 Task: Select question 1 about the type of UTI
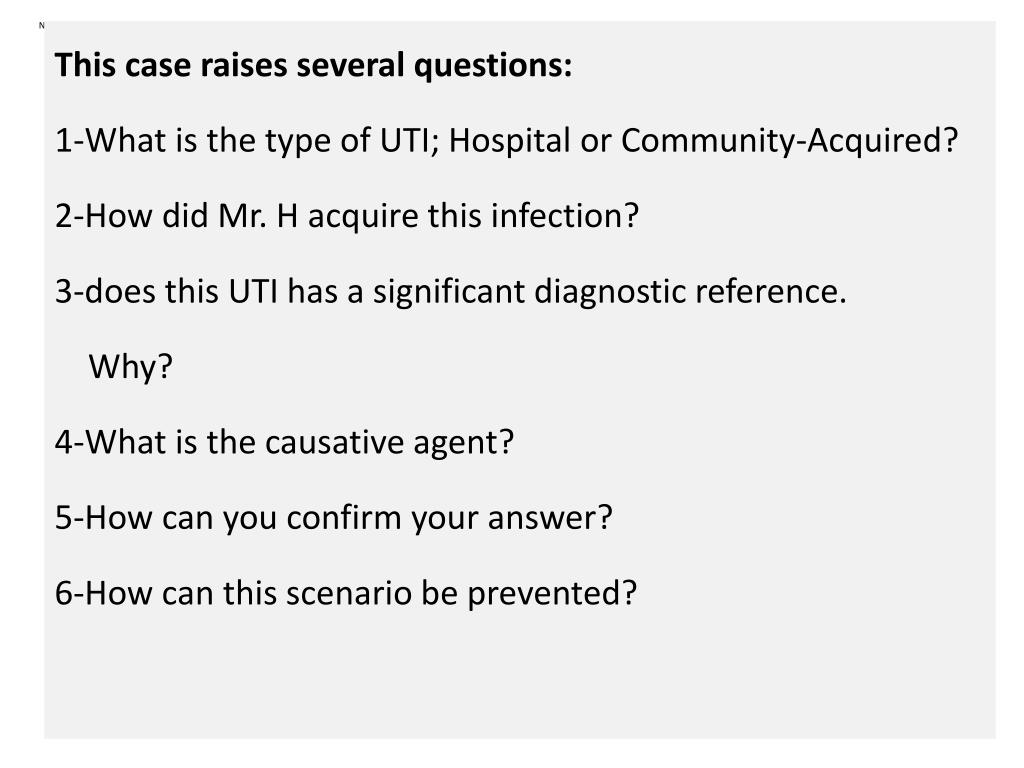[x=506, y=140]
